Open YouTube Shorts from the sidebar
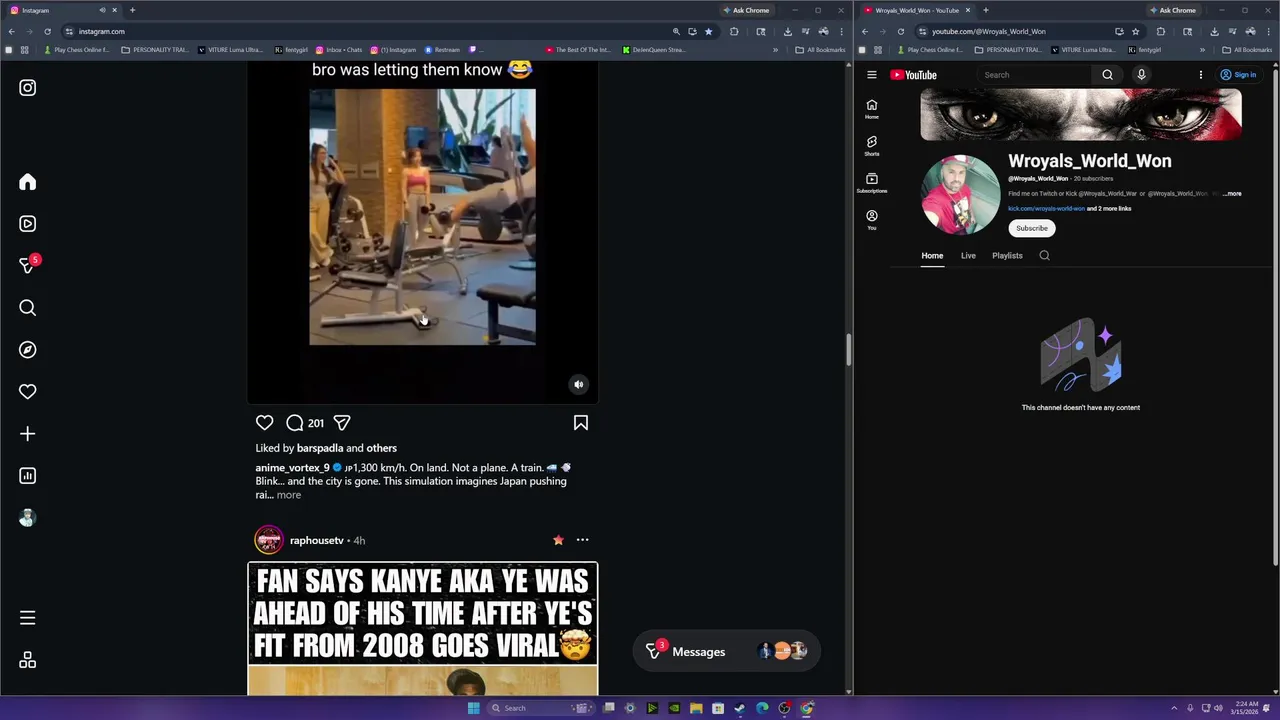The height and width of the screenshot is (720, 1280). point(872,146)
